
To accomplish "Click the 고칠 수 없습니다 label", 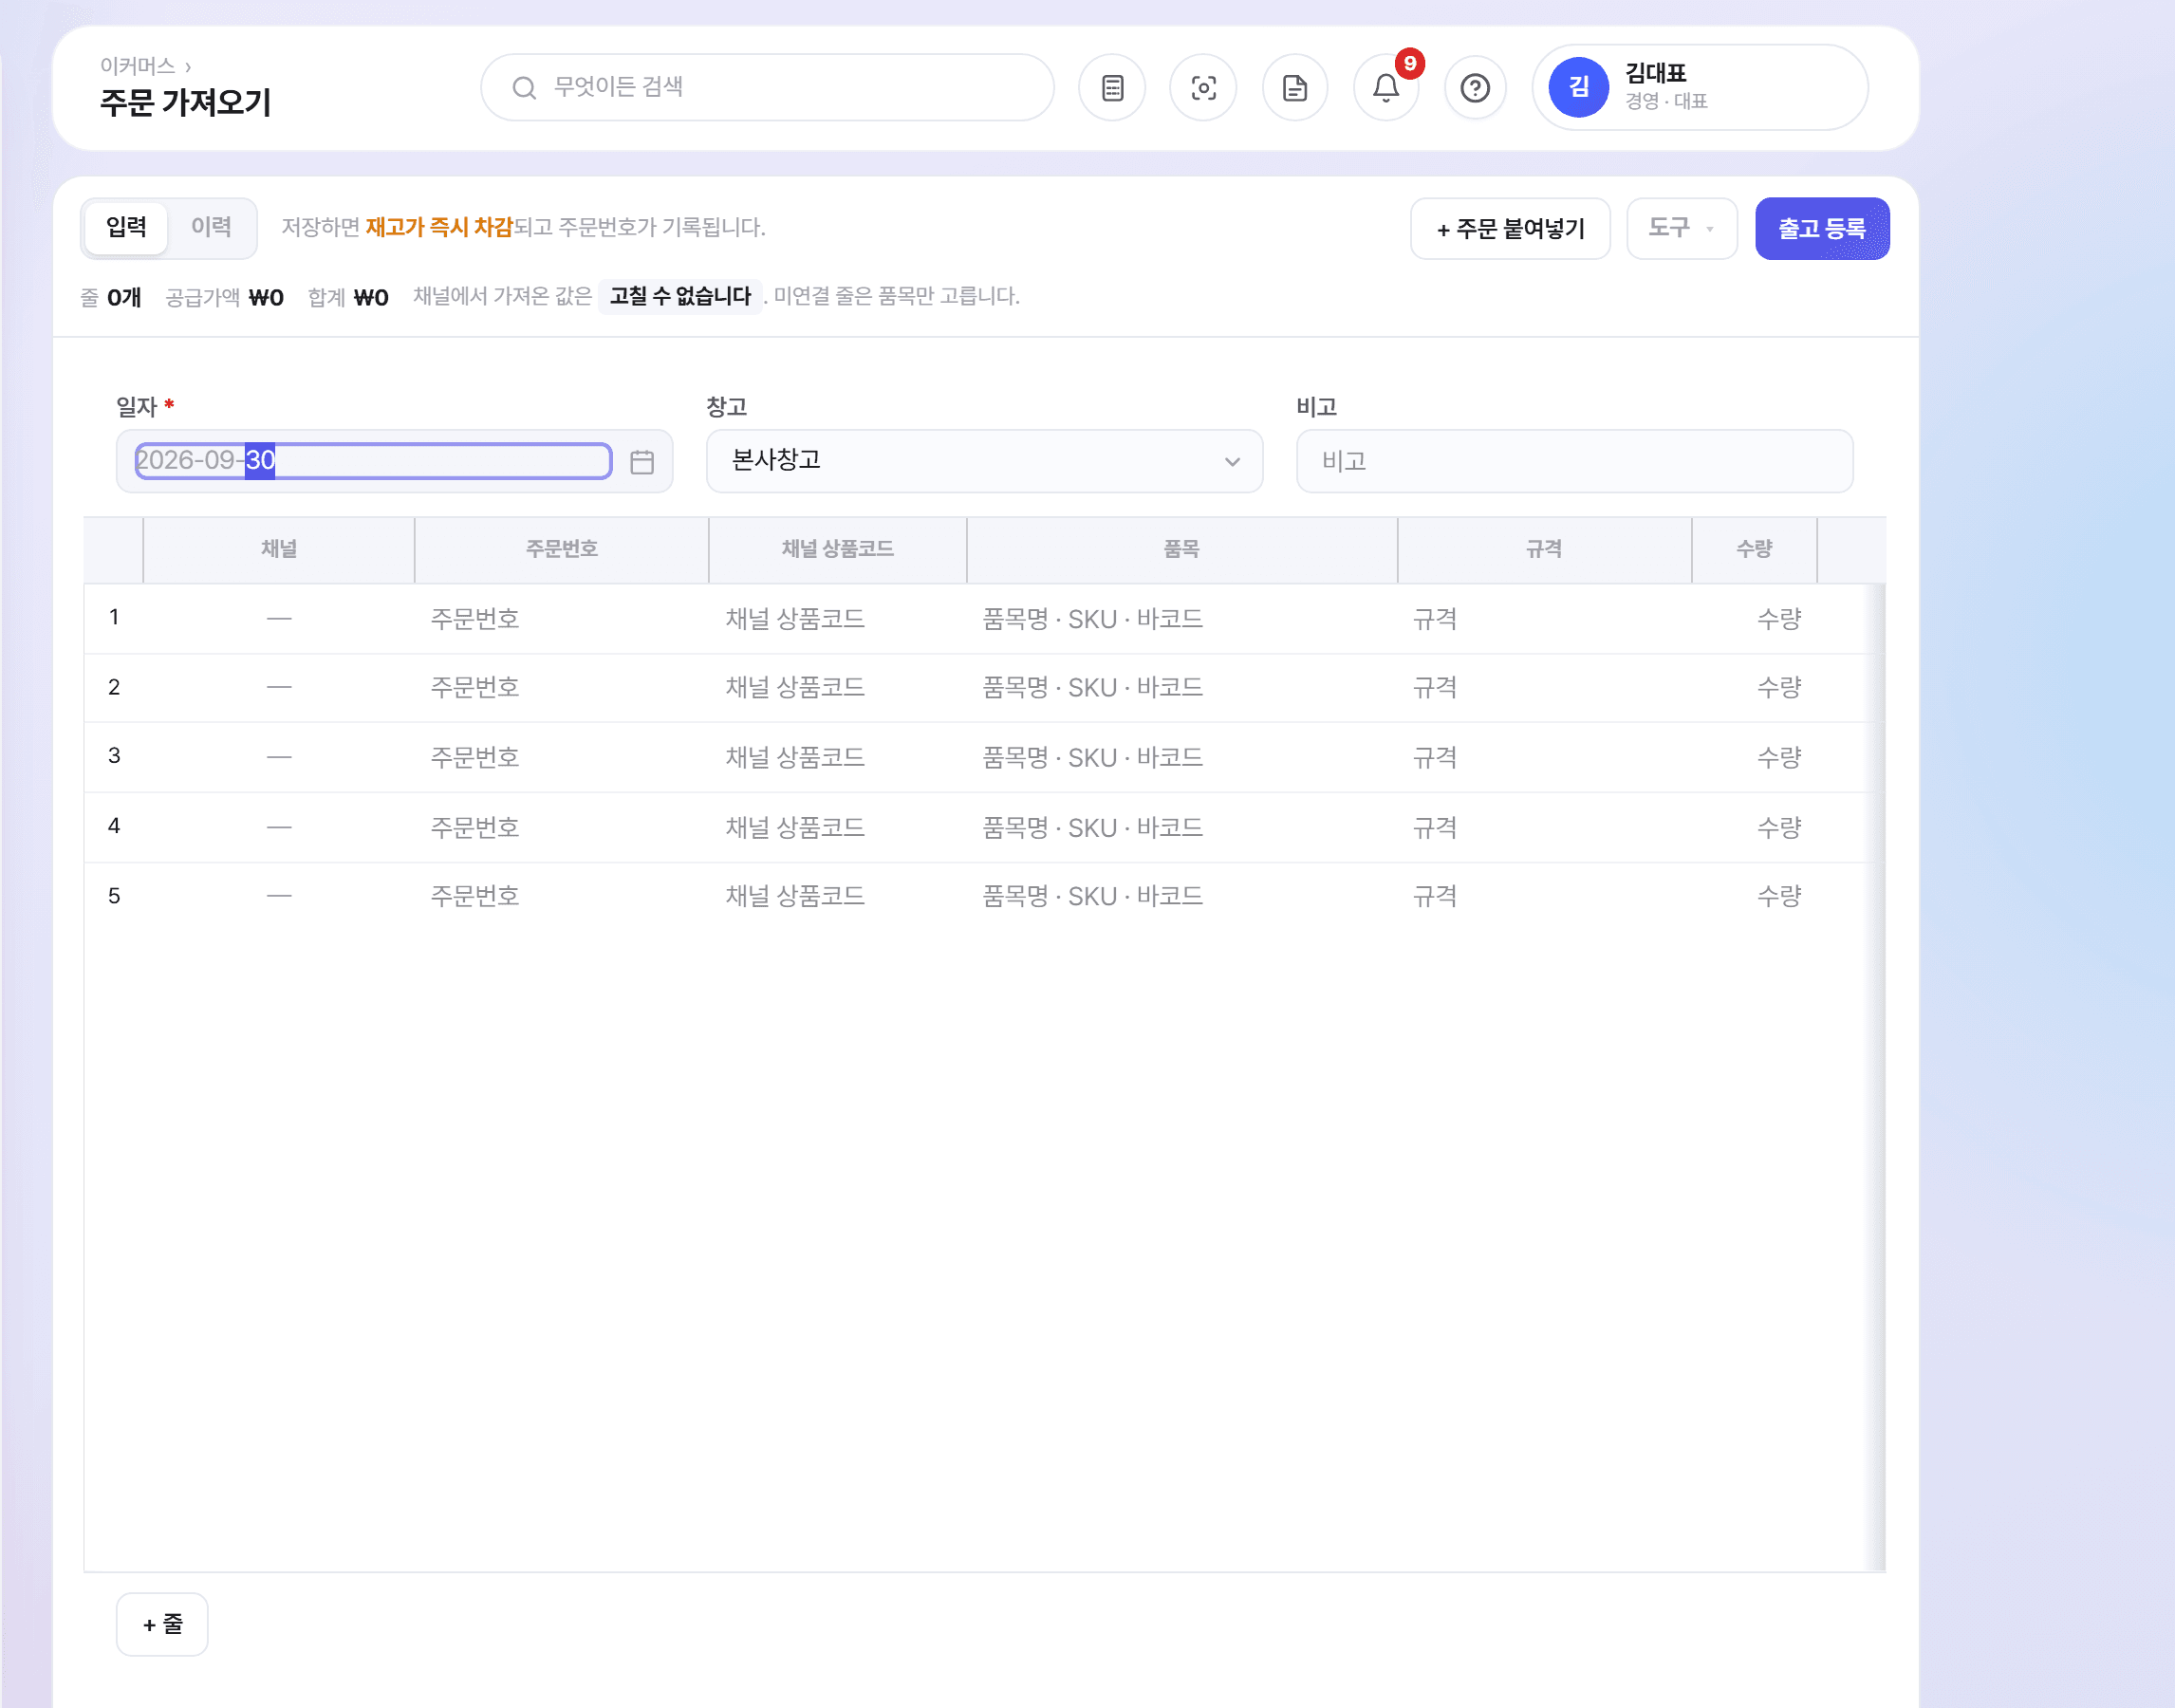I will [x=680, y=296].
